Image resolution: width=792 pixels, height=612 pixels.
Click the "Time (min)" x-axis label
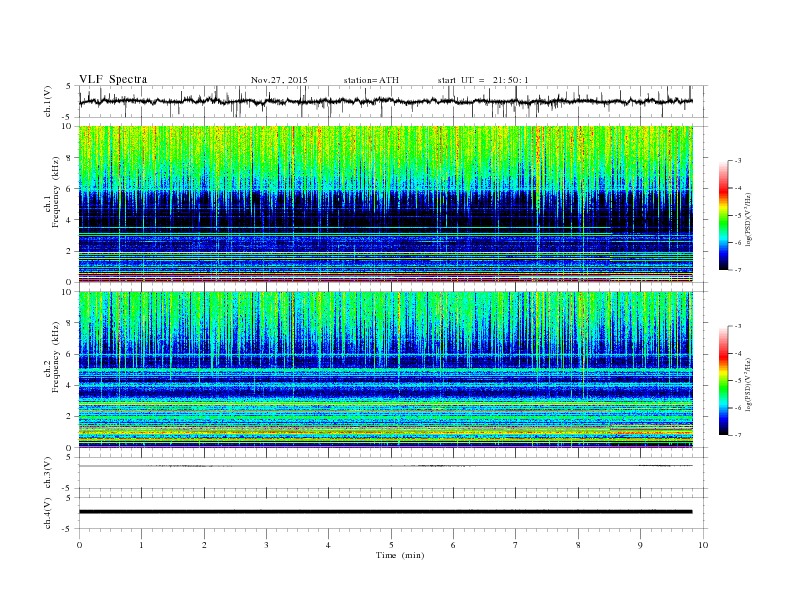(400, 555)
